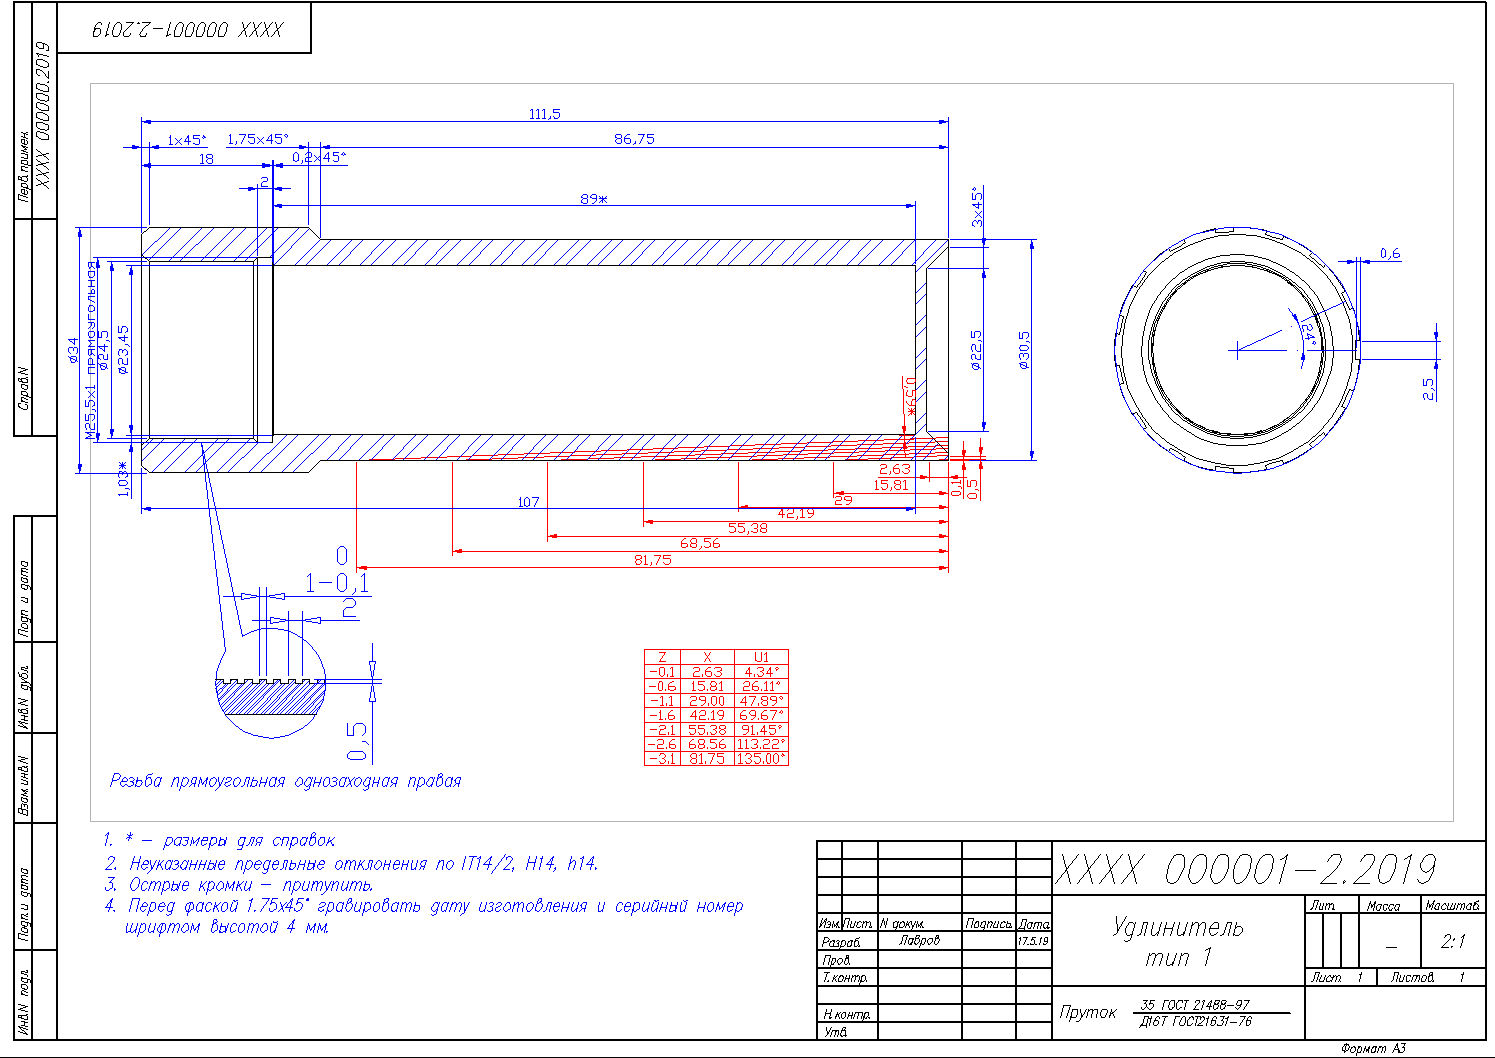Click the "1x45°" chamfer label
This screenshot has height=1058, width=1495.
coord(187,140)
